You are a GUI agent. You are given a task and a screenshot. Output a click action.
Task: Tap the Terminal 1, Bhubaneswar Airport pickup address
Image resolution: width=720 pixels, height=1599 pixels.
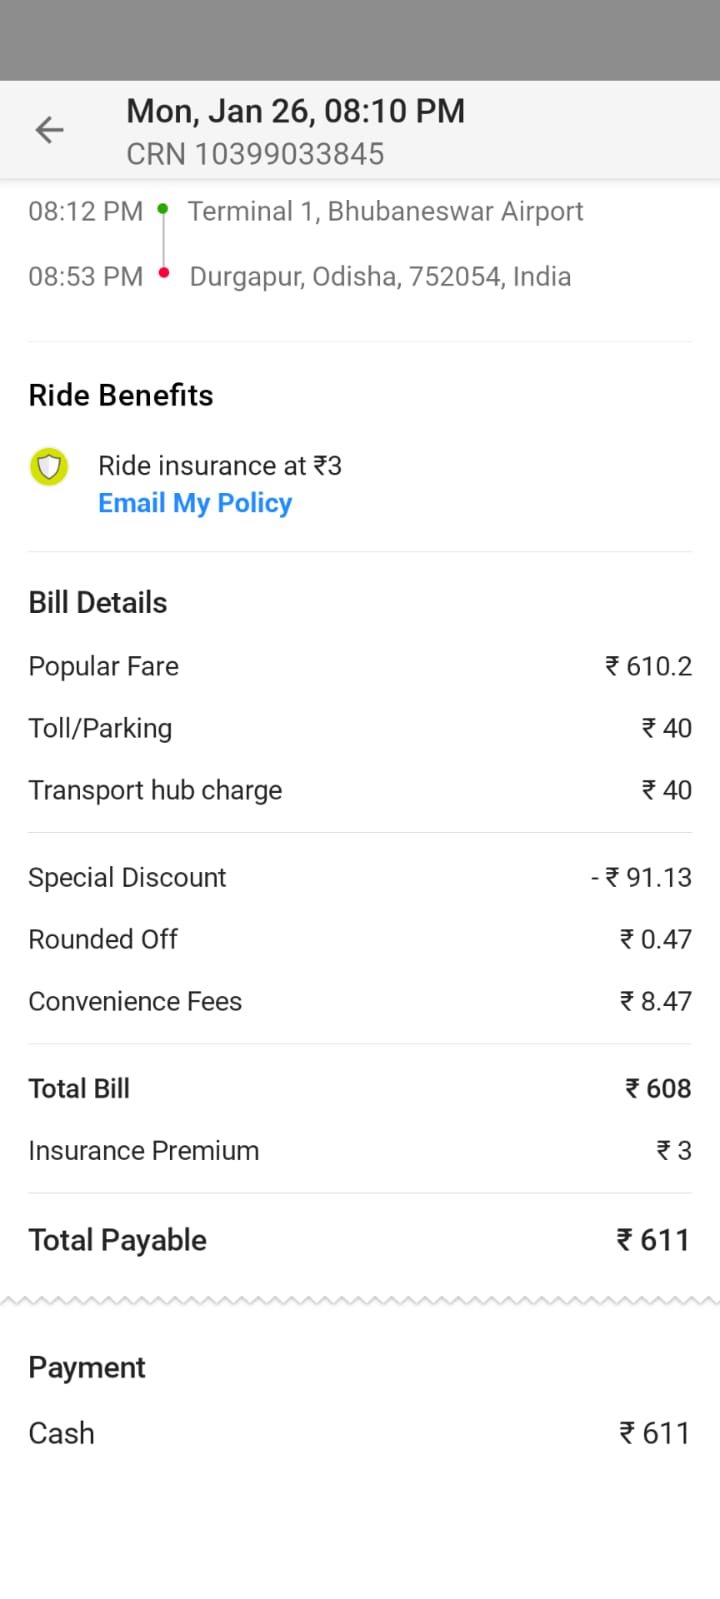(385, 212)
